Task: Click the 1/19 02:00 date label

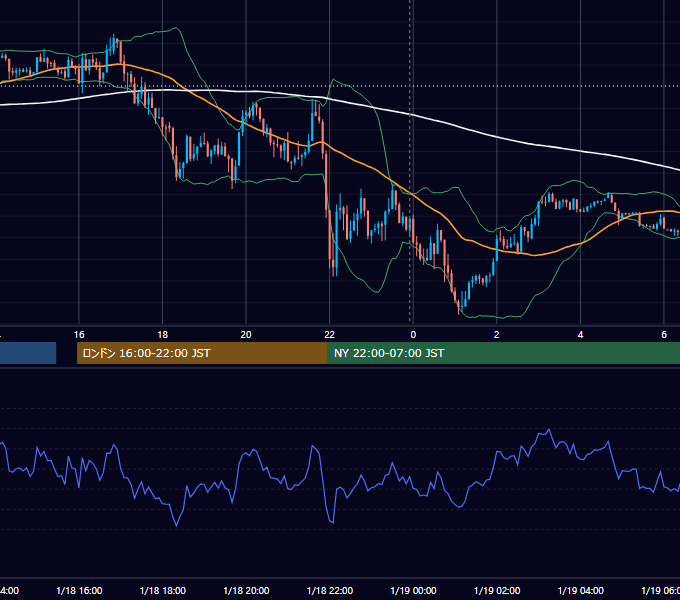Action: (497, 591)
